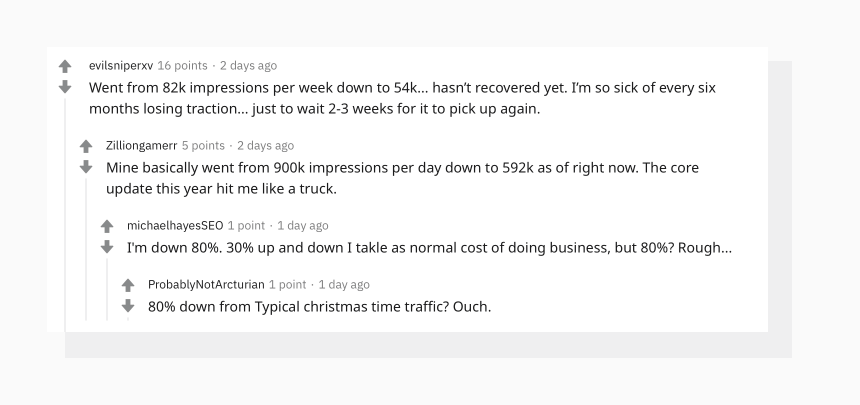Collapse thread line under Zilliongamerr's comment
The image size is (860, 405).
tap(86, 249)
